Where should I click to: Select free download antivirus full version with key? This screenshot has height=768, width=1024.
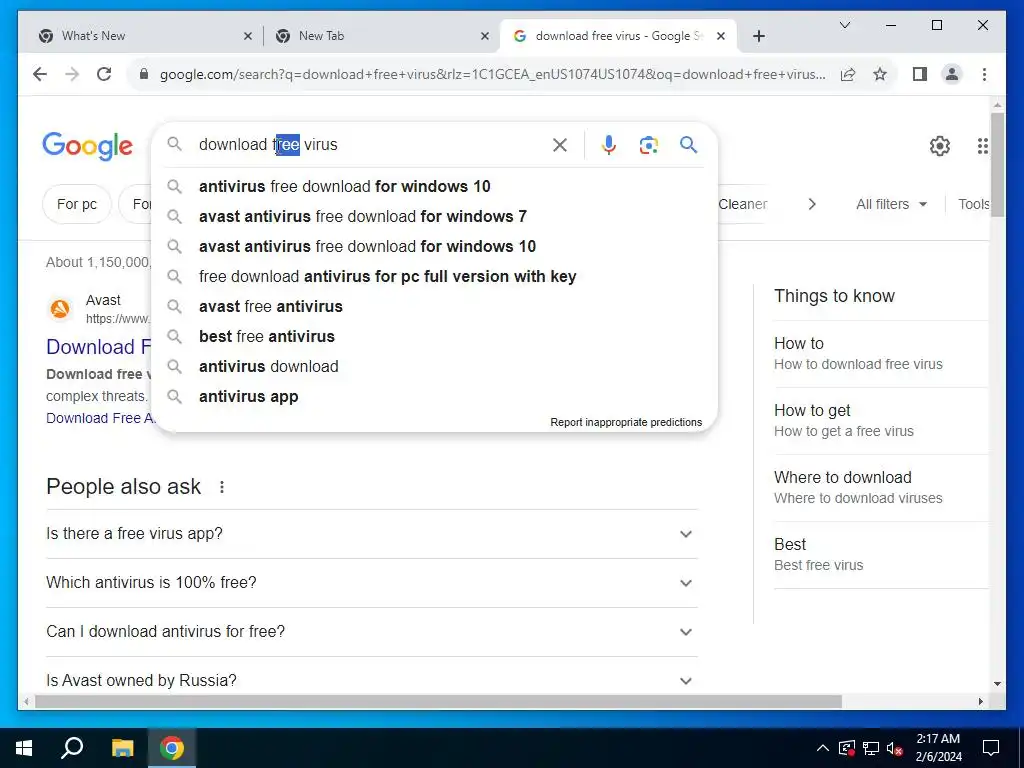(435, 277)
